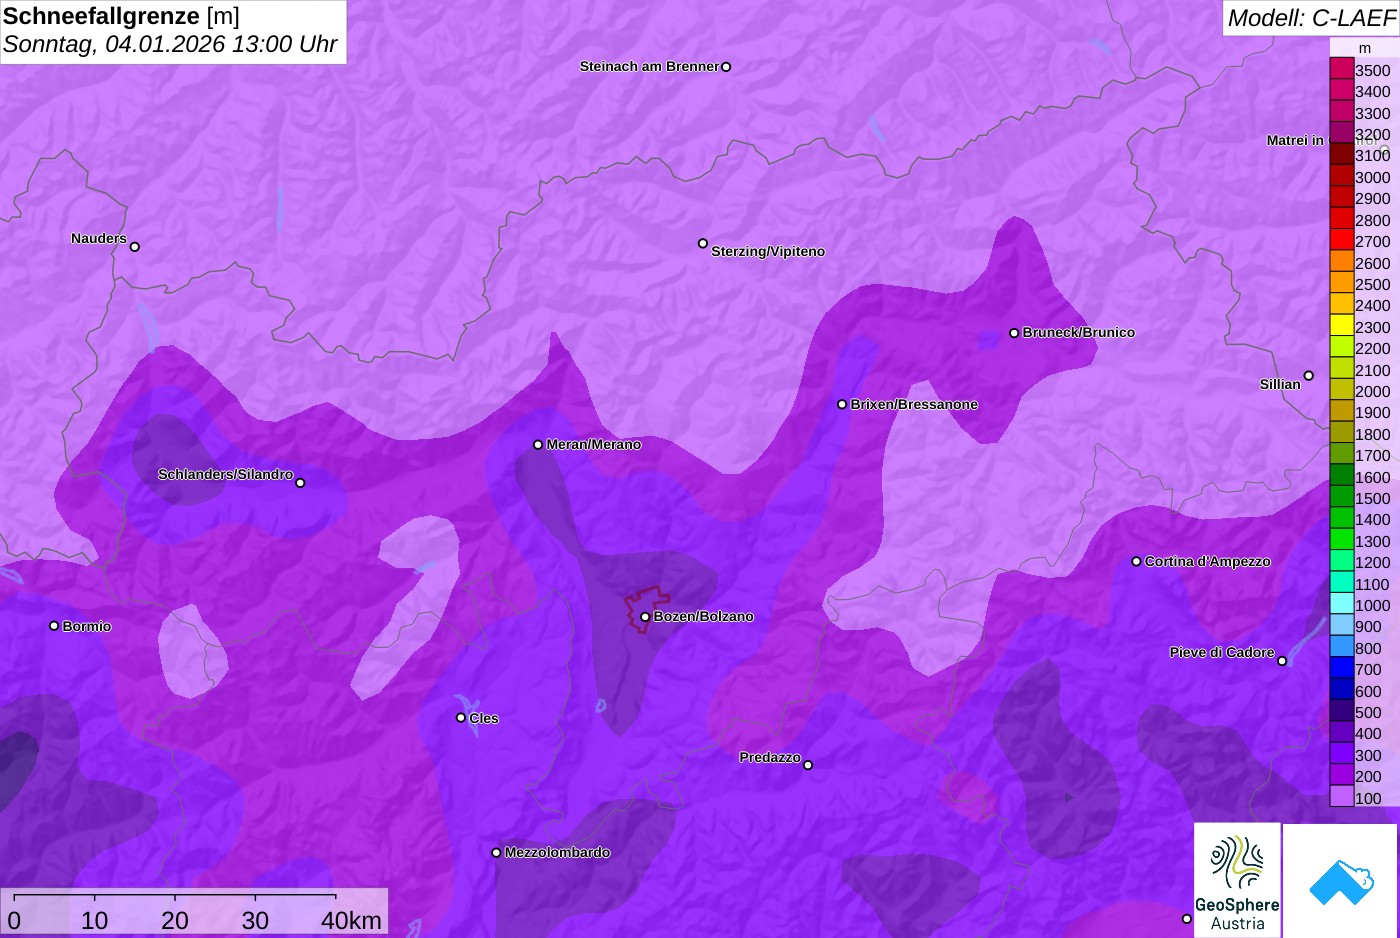Click the Bozen/Bolzano label text

coord(704,617)
